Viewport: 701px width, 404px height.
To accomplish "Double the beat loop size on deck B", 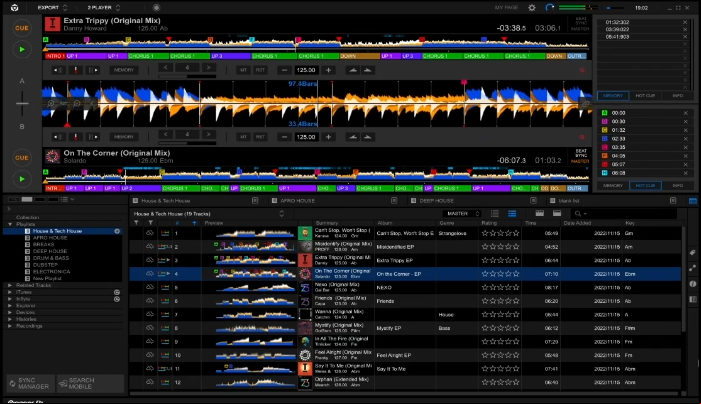I will point(208,134).
